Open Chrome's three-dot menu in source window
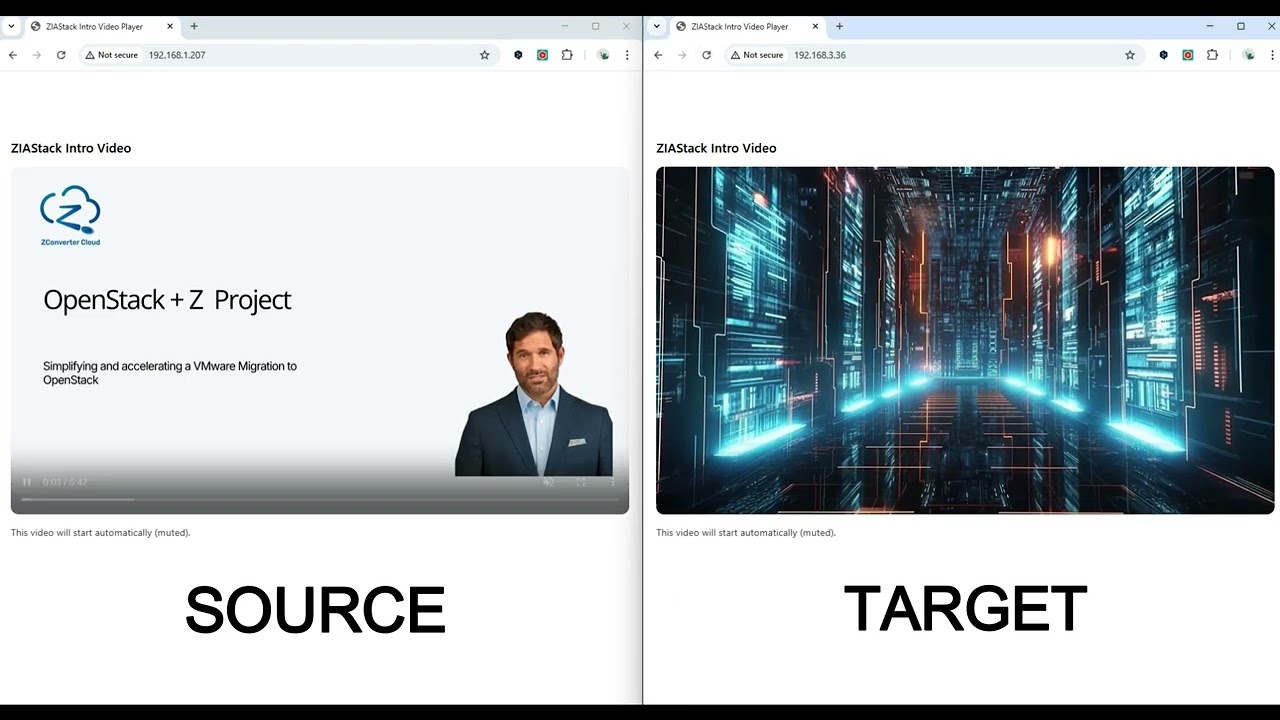The height and width of the screenshot is (720, 1280). pyautogui.click(x=627, y=55)
